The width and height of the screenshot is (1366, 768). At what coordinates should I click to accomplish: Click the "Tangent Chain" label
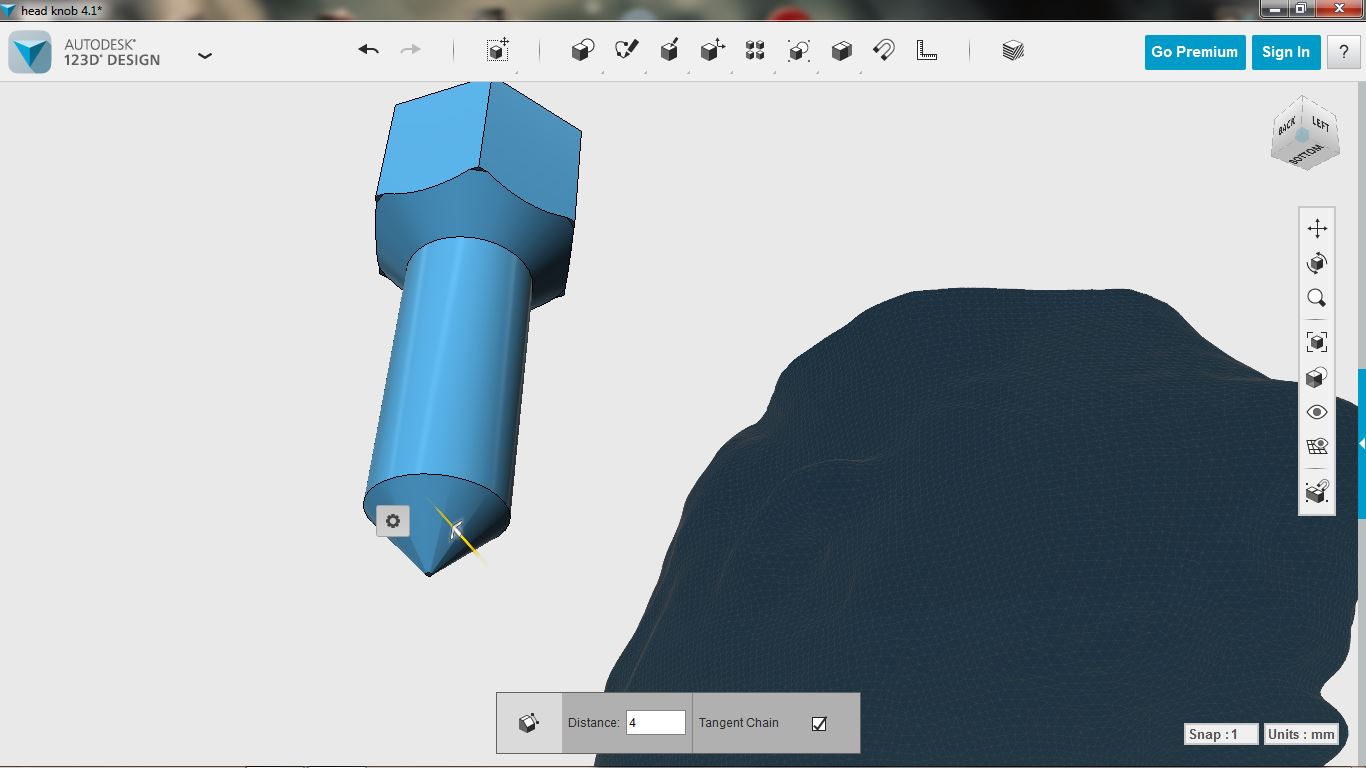pos(739,722)
